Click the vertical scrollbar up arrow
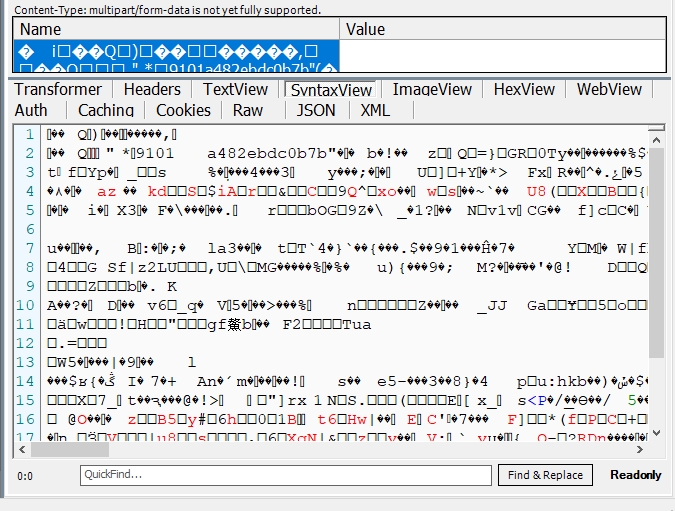675x511 pixels. 656,140
